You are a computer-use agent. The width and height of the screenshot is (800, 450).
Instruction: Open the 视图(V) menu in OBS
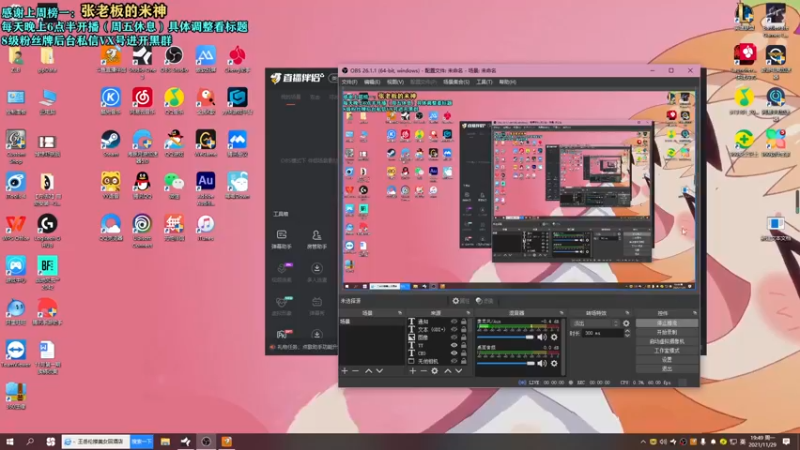coord(395,82)
